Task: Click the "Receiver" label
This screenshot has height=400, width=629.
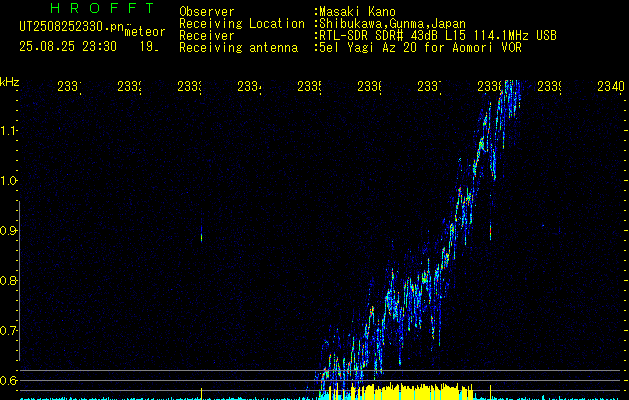Action: point(207,36)
